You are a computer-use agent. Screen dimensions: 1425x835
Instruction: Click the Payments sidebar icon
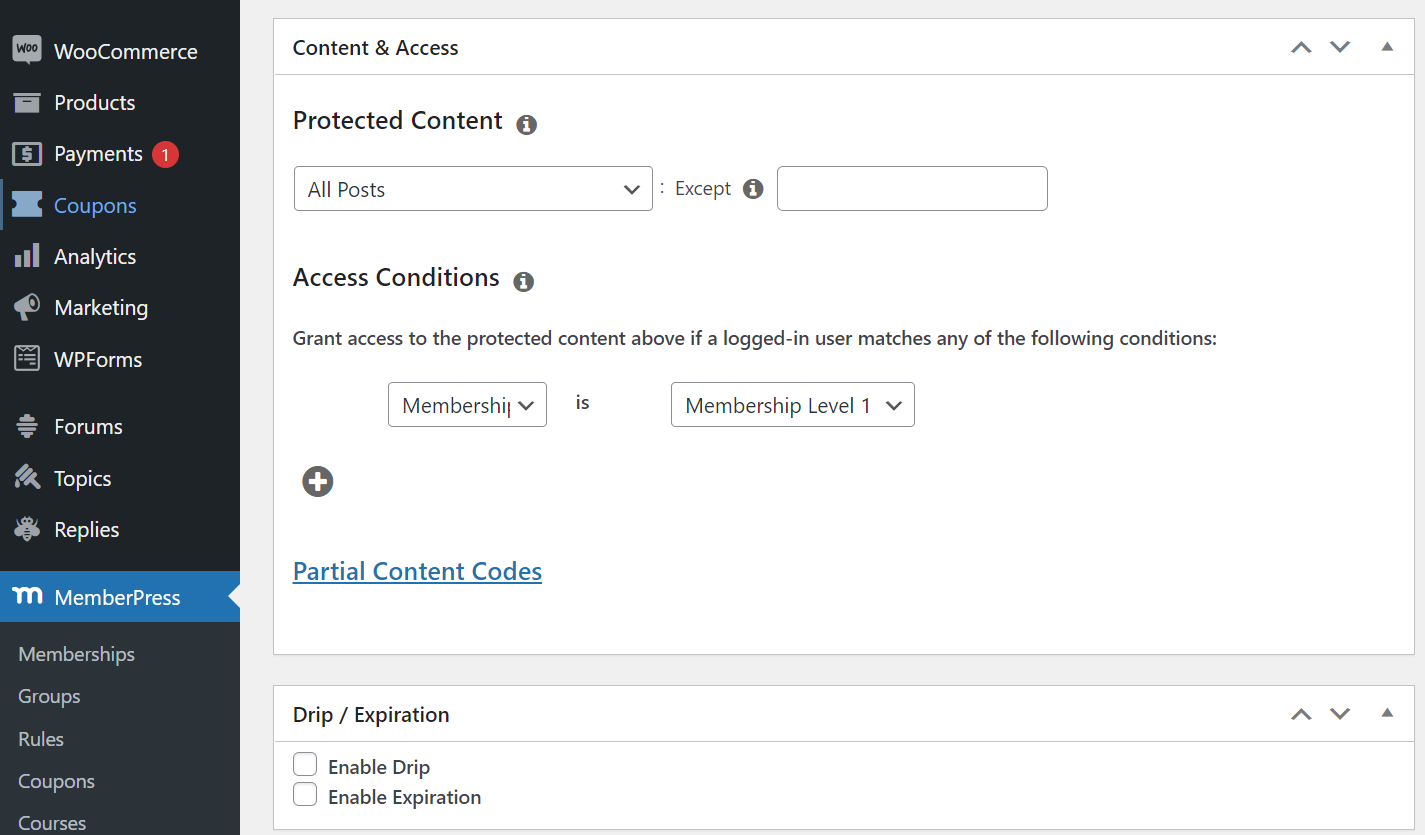pyautogui.click(x=25, y=154)
